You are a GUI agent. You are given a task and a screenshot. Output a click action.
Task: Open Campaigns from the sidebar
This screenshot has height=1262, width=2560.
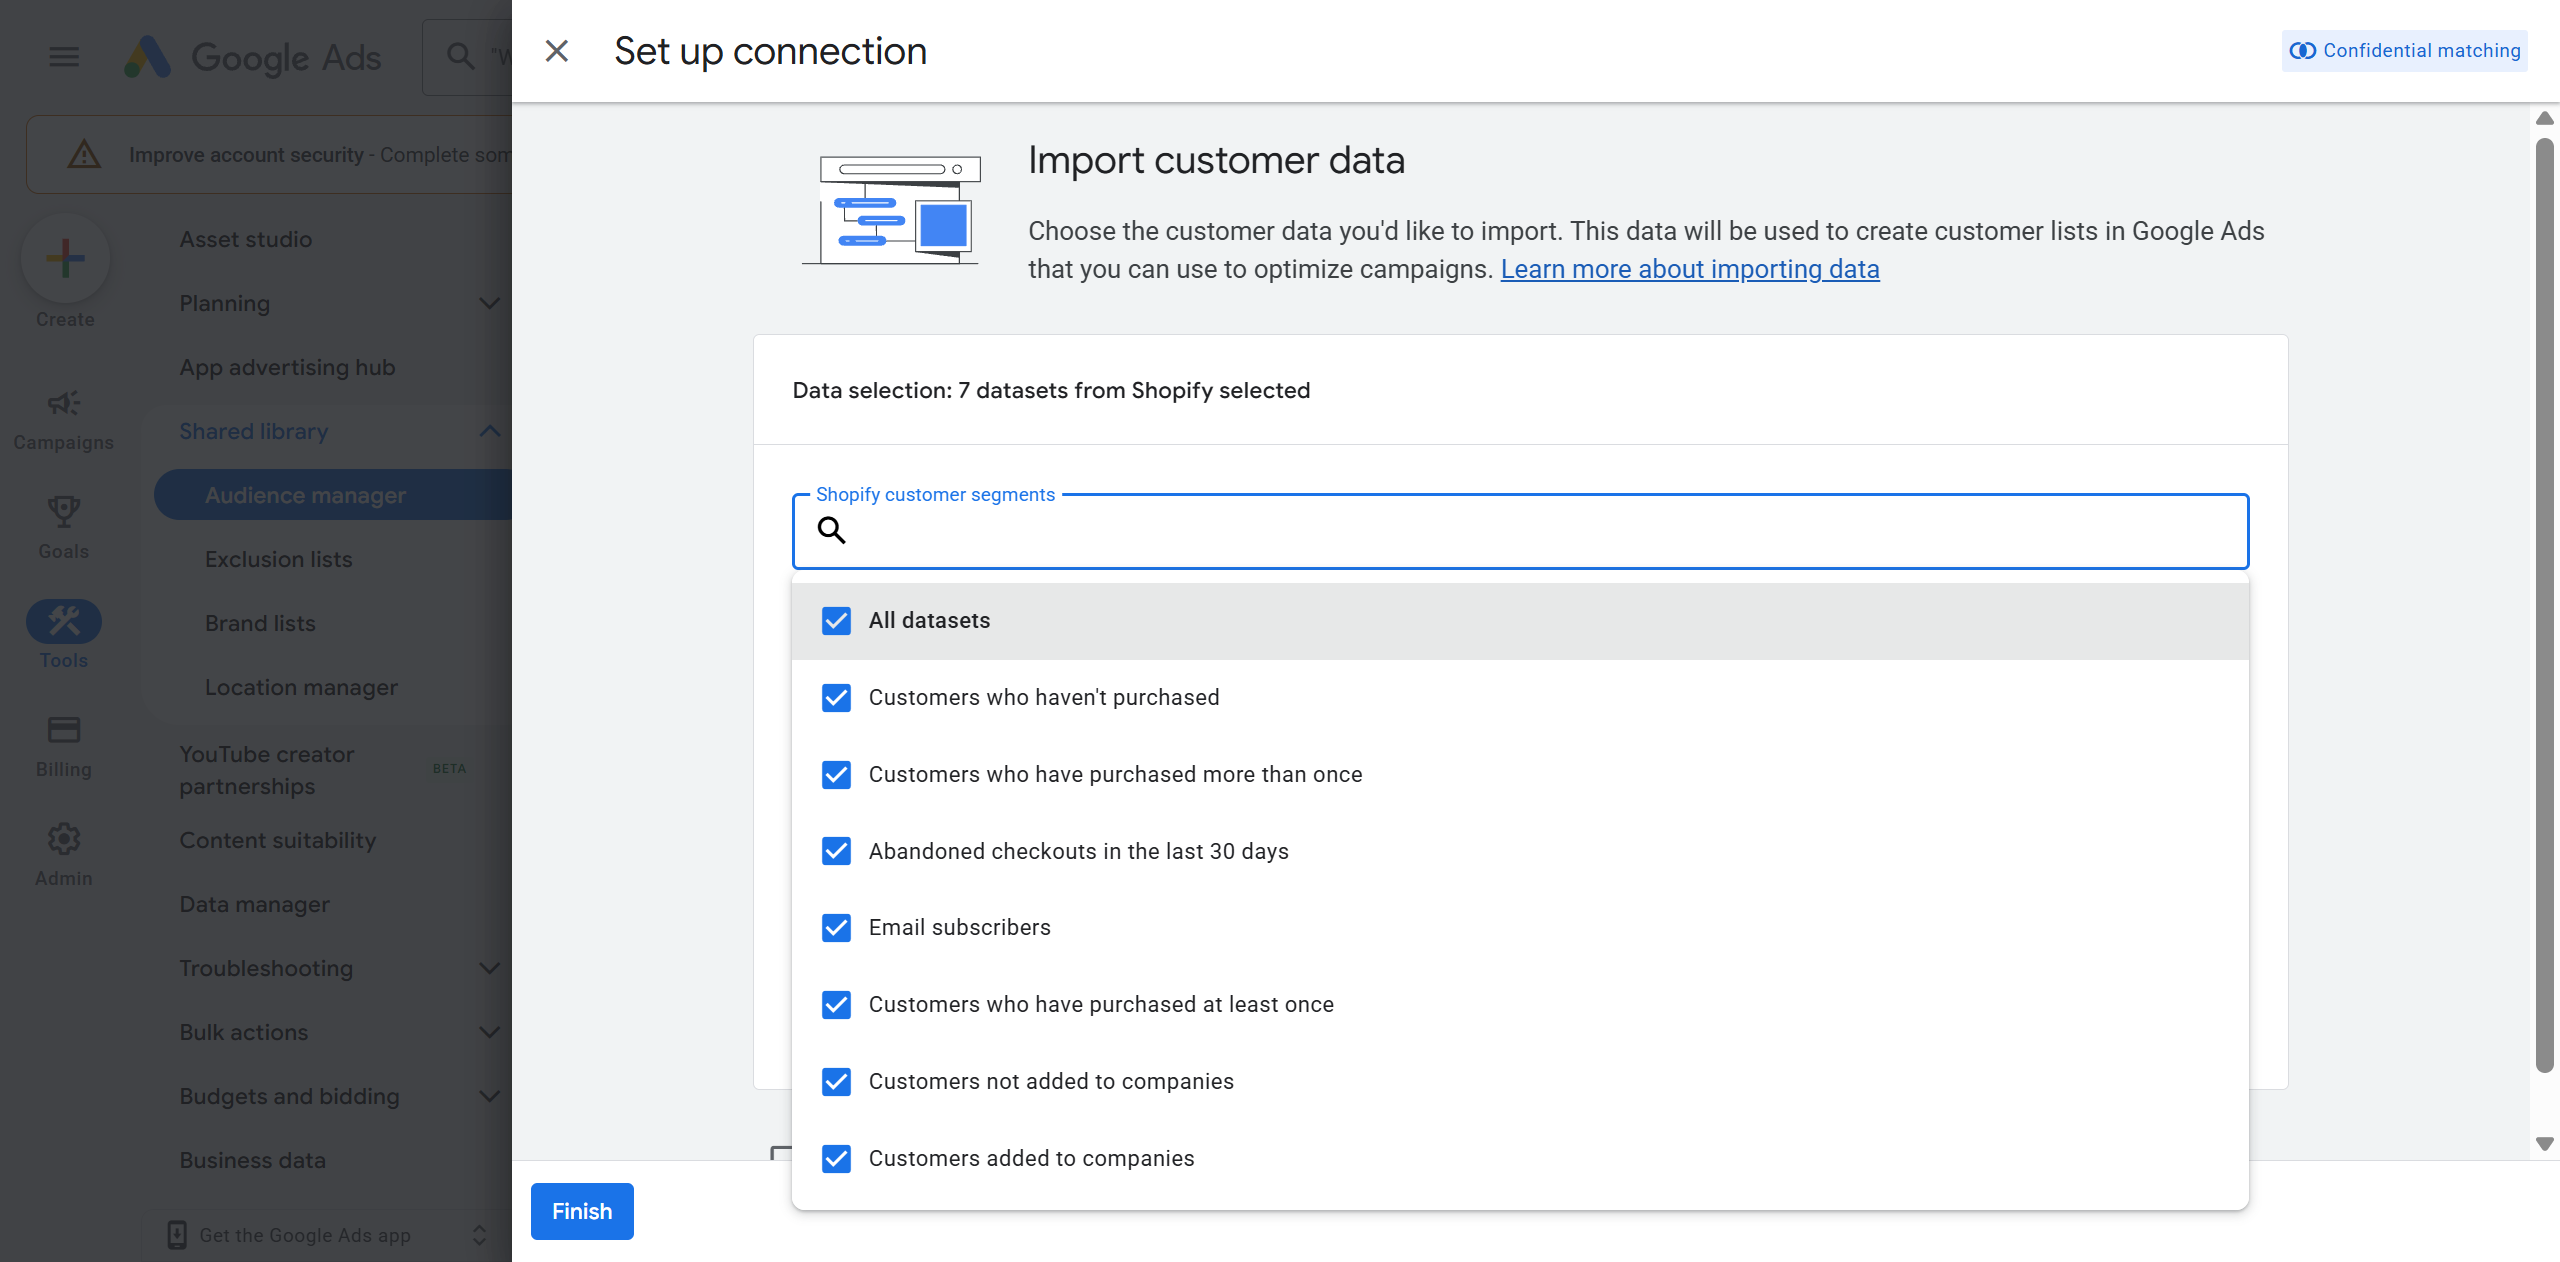coord(64,421)
